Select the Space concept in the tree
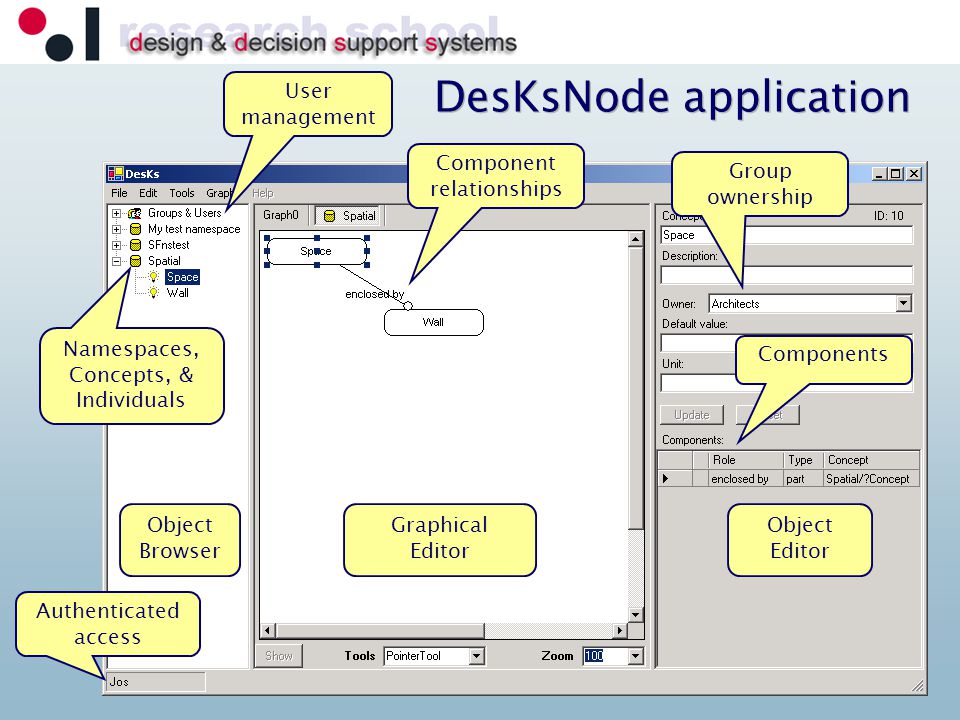 pos(182,277)
